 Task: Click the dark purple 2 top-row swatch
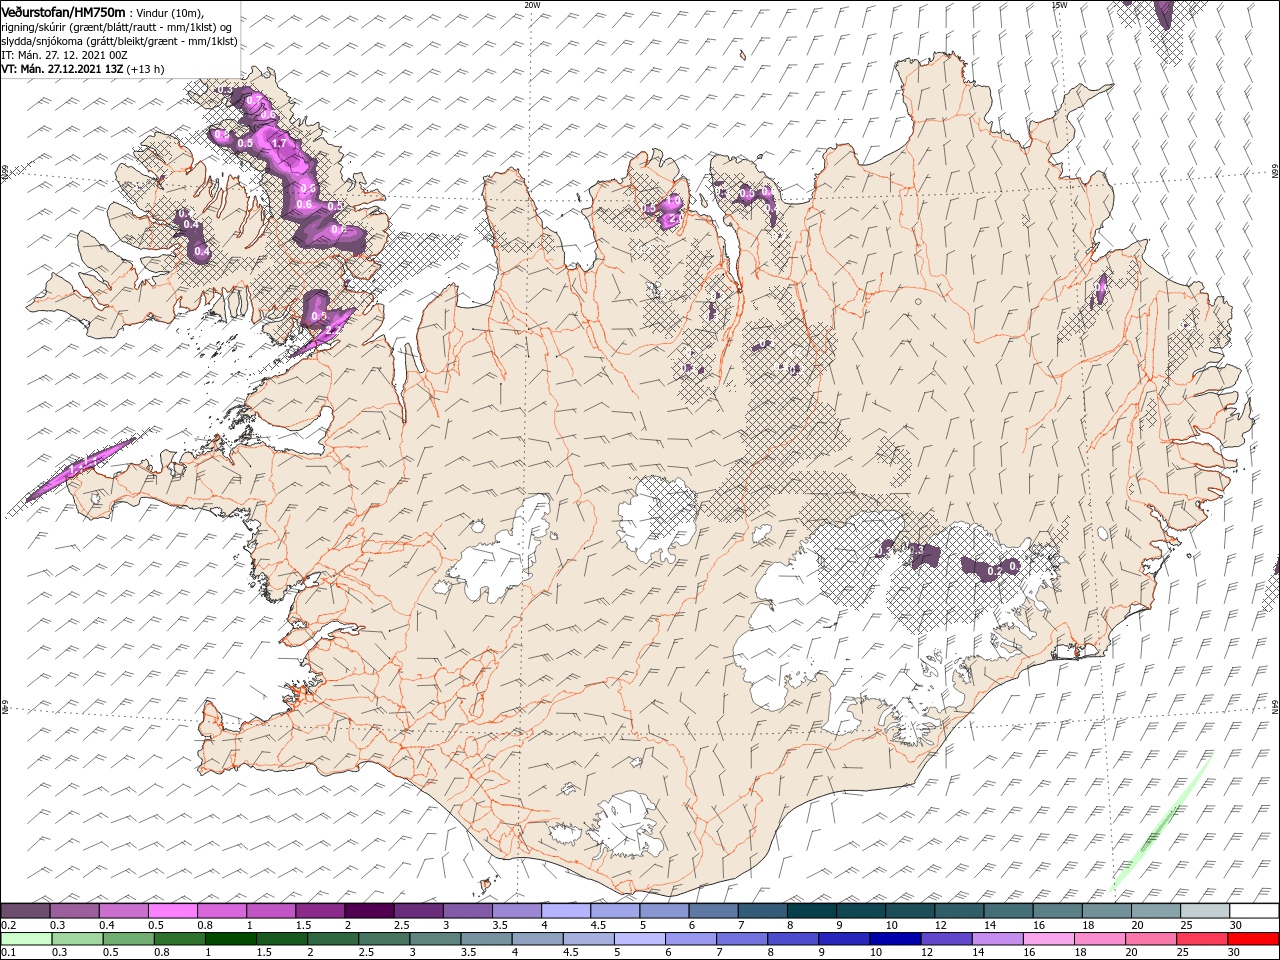tap(369, 911)
